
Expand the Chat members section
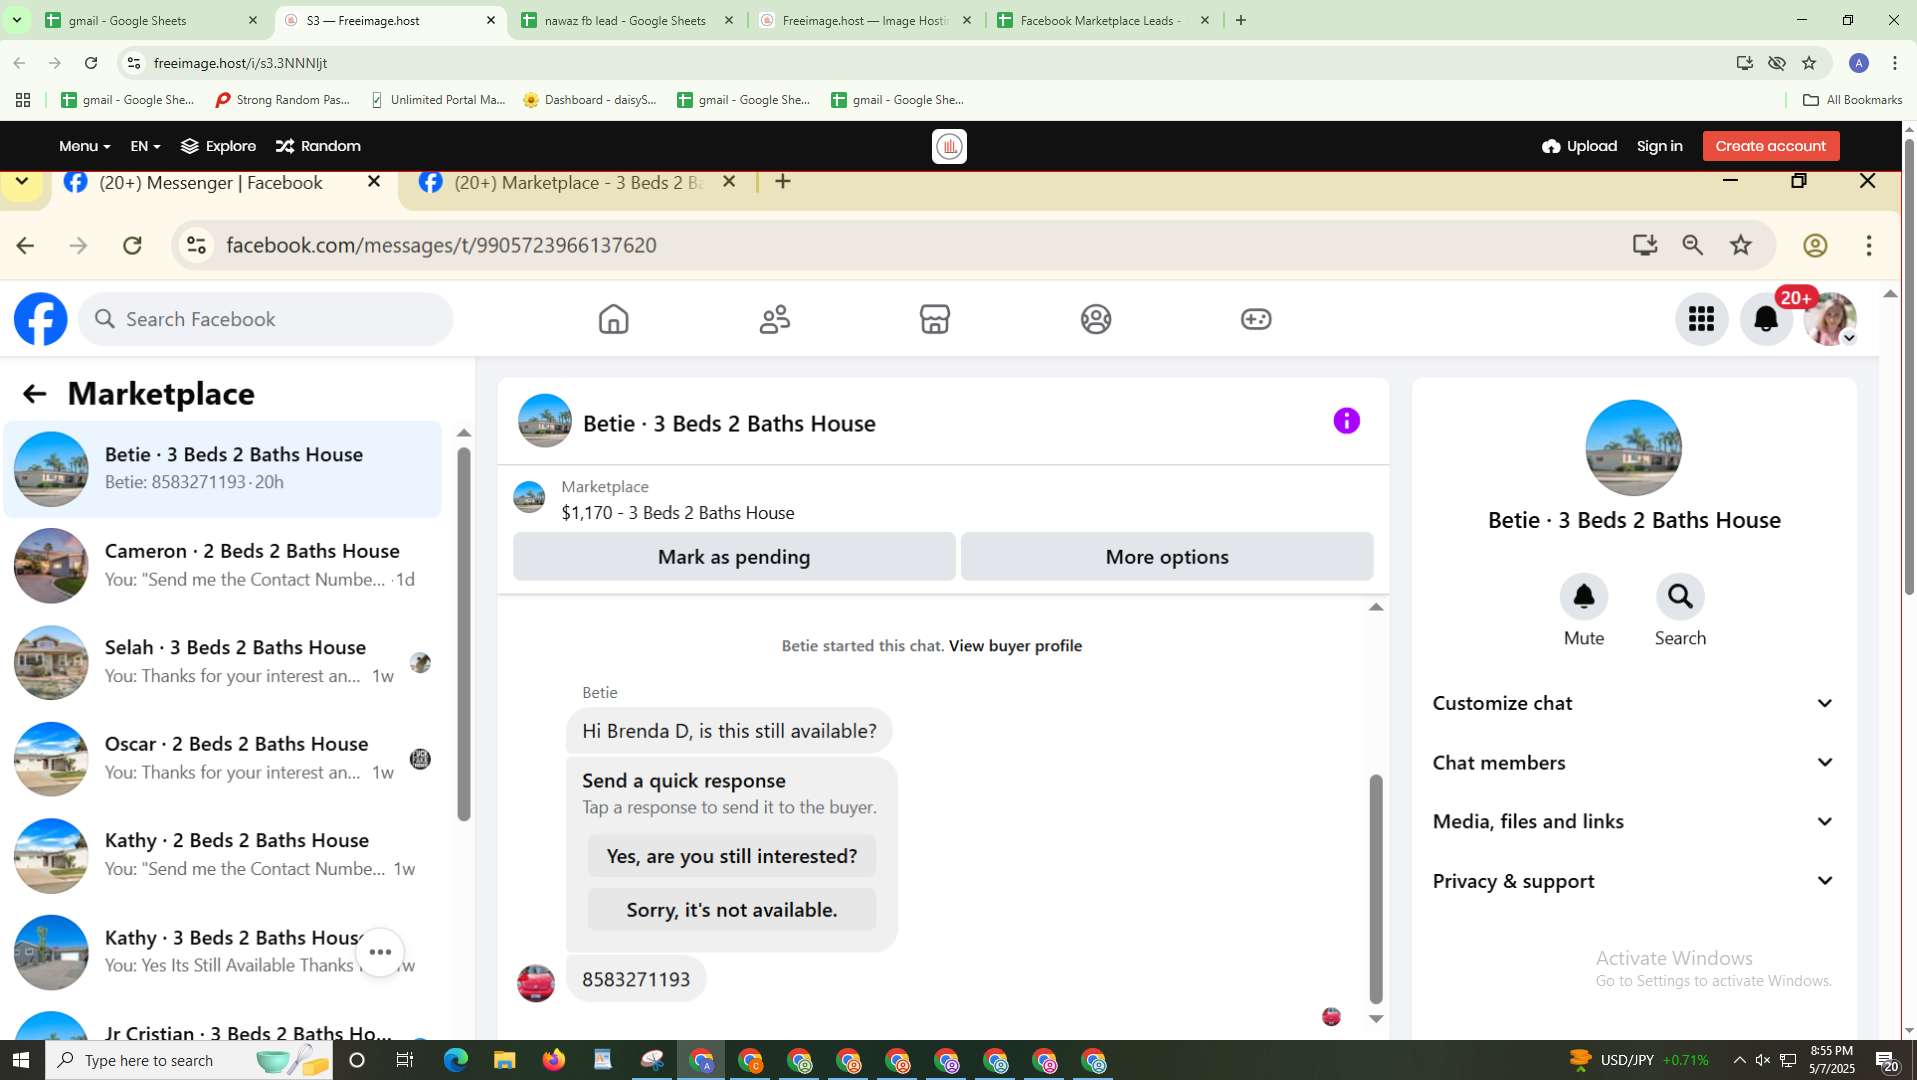click(1634, 762)
